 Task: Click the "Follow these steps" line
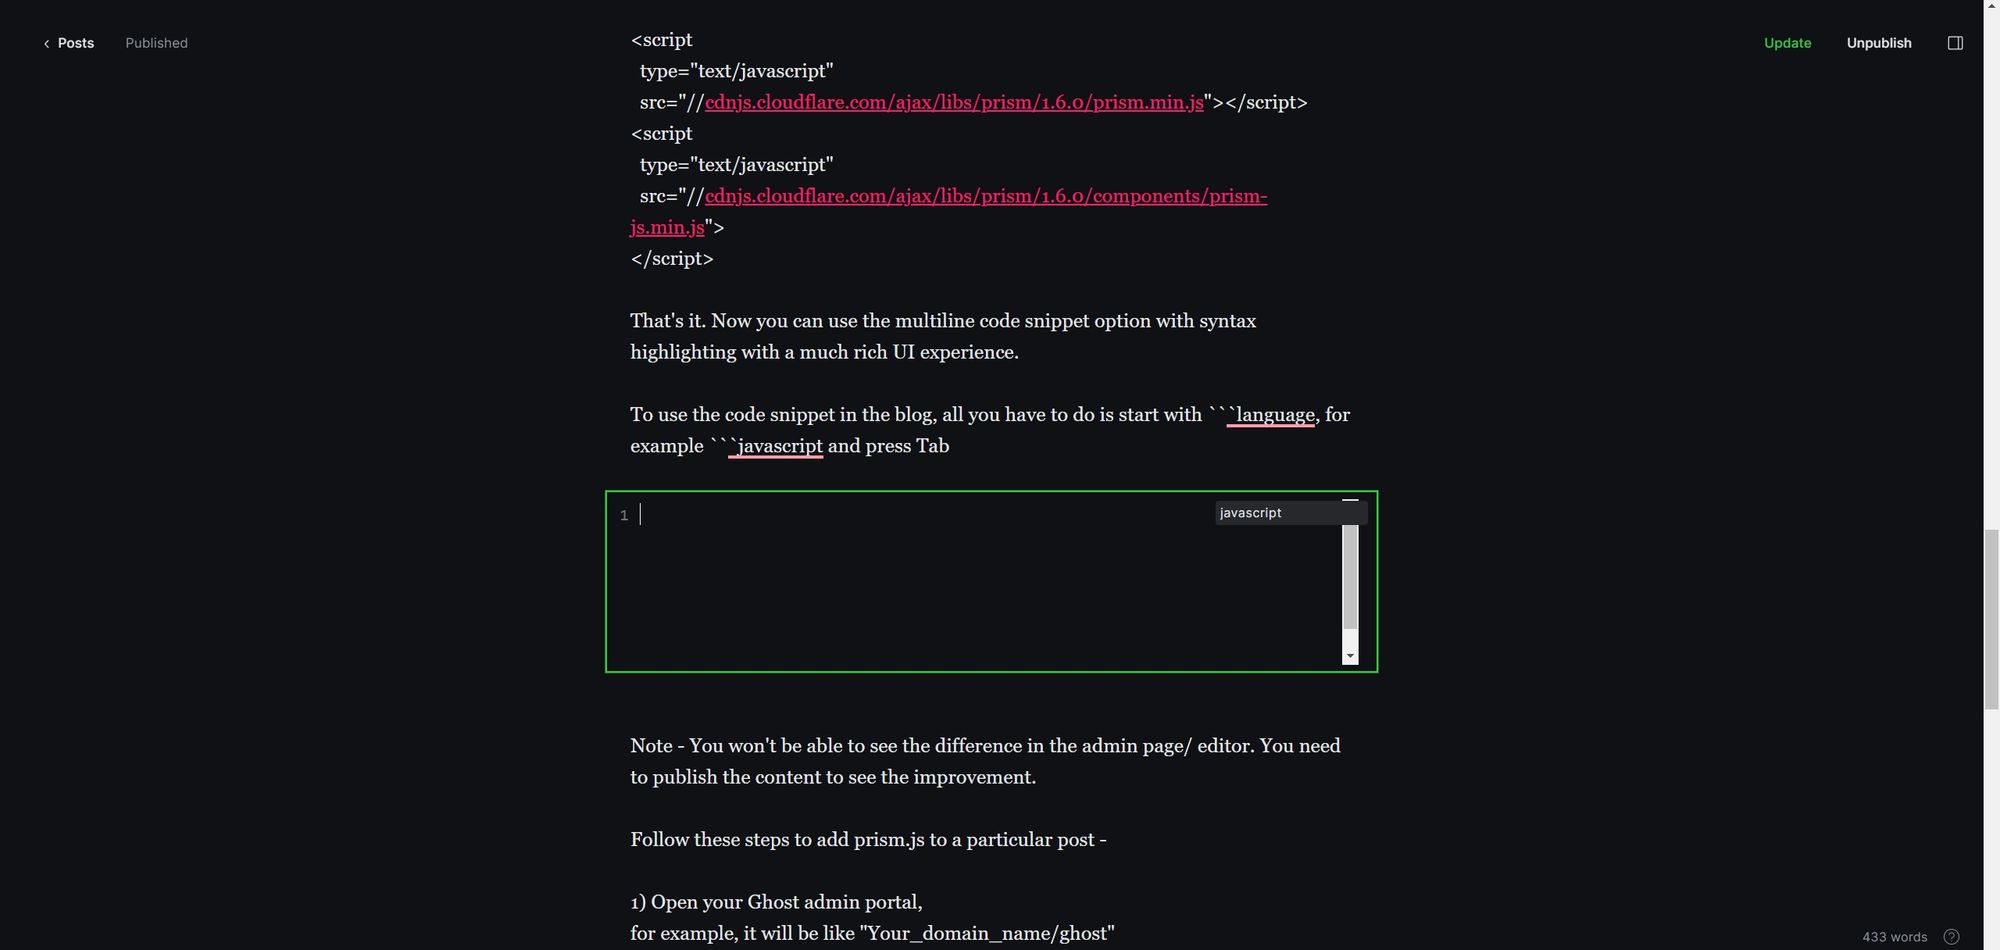[x=868, y=839]
